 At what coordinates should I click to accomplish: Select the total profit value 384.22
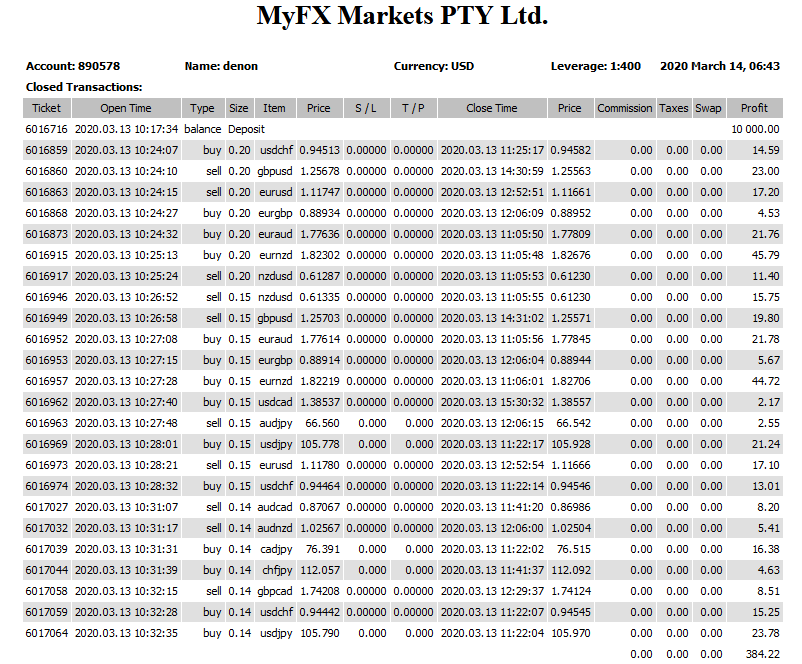pos(762,654)
